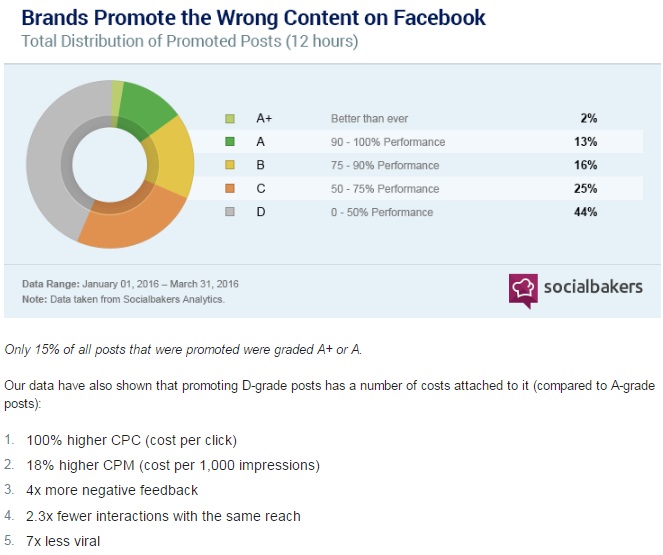Click the 'Brands Promote the Wrong Content' heading

click(x=254, y=18)
